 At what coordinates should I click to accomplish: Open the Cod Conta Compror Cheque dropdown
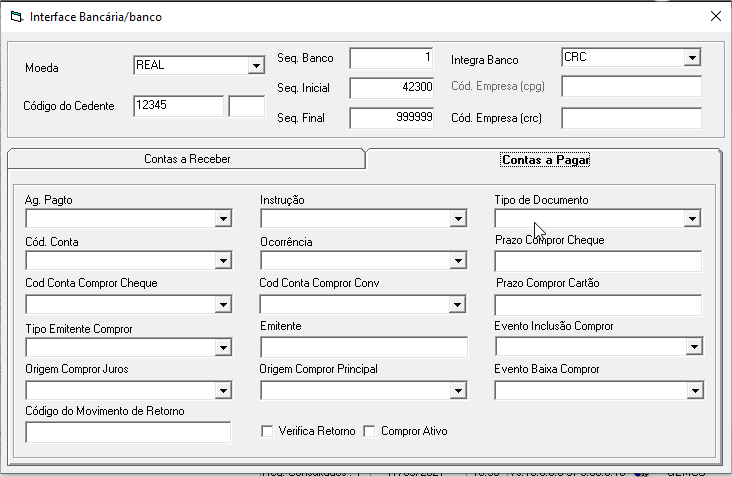point(223,305)
